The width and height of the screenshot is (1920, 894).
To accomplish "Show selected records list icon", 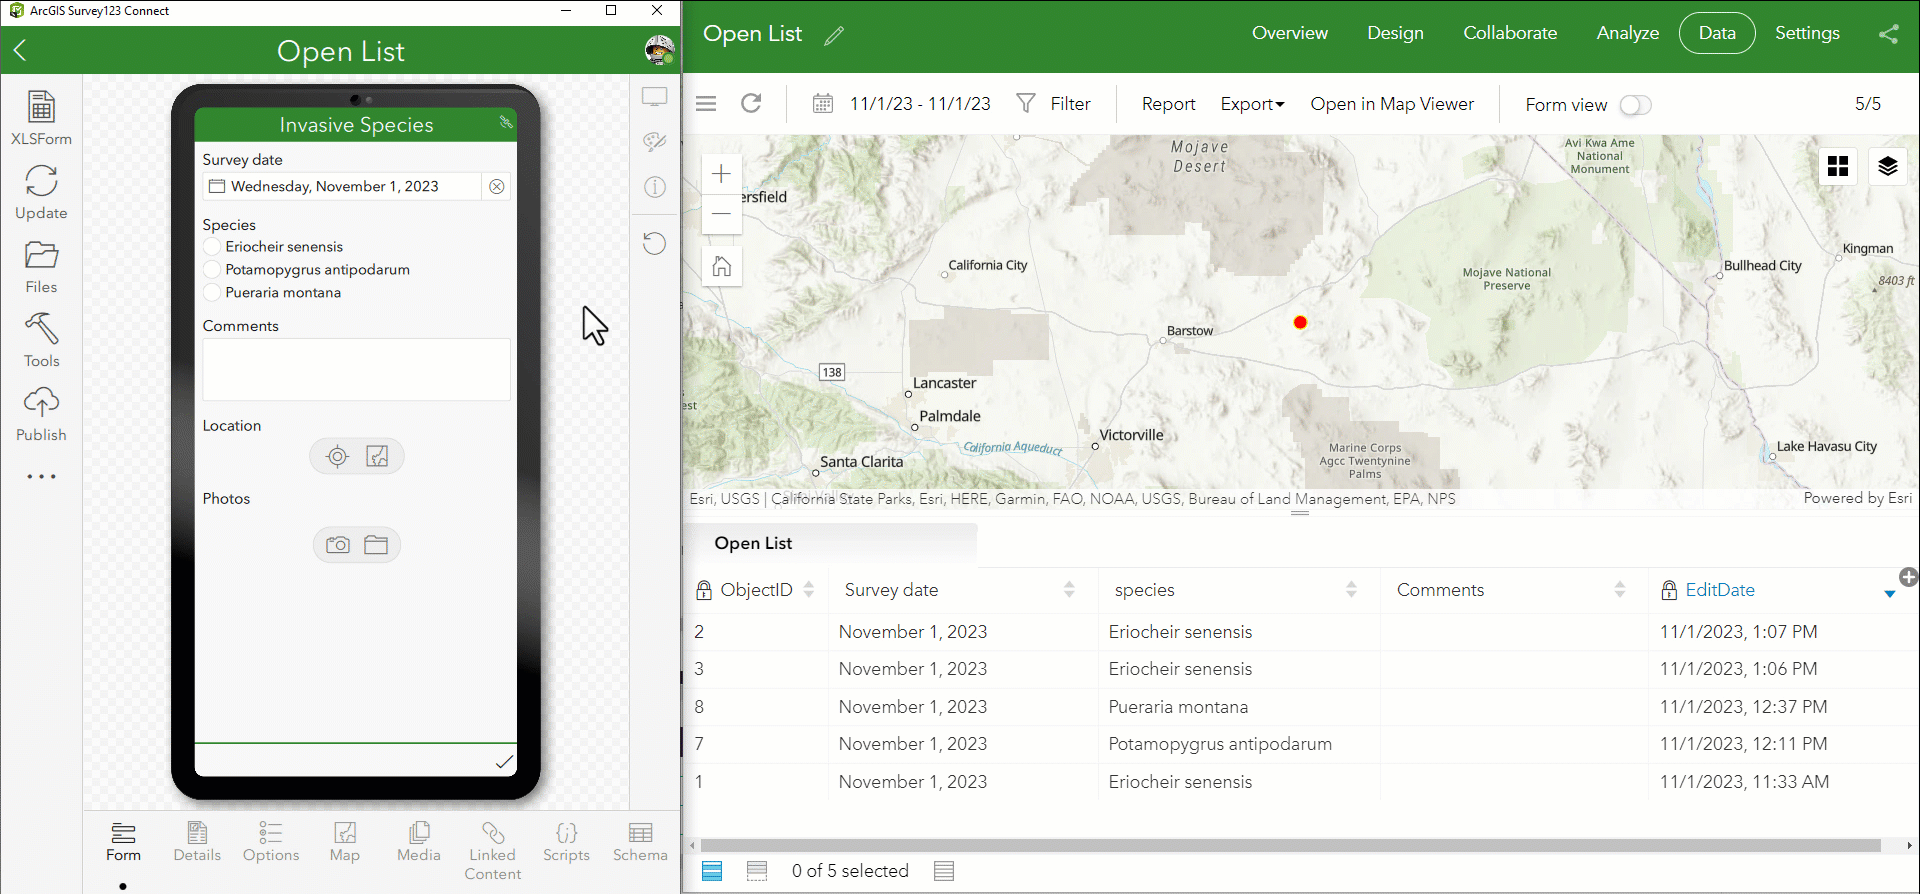I will [944, 871].
